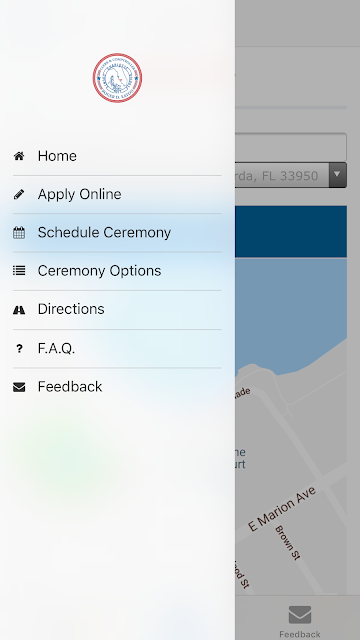Tap the calendar icon for Schedule Ceremony
Image resolution: width=360 pixels, height=640 pixels.
(19, 233)
